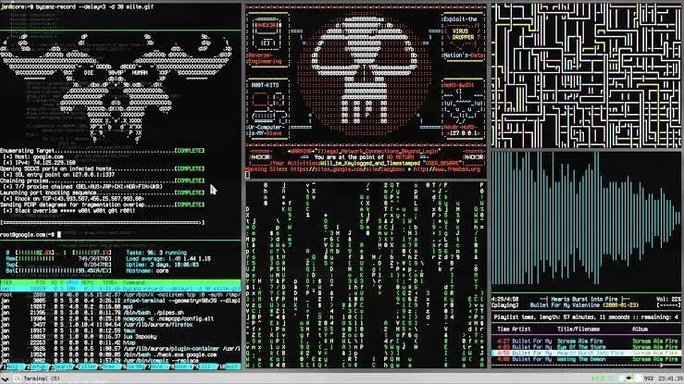Click the byzanz-record command line at top

[77, 7]
